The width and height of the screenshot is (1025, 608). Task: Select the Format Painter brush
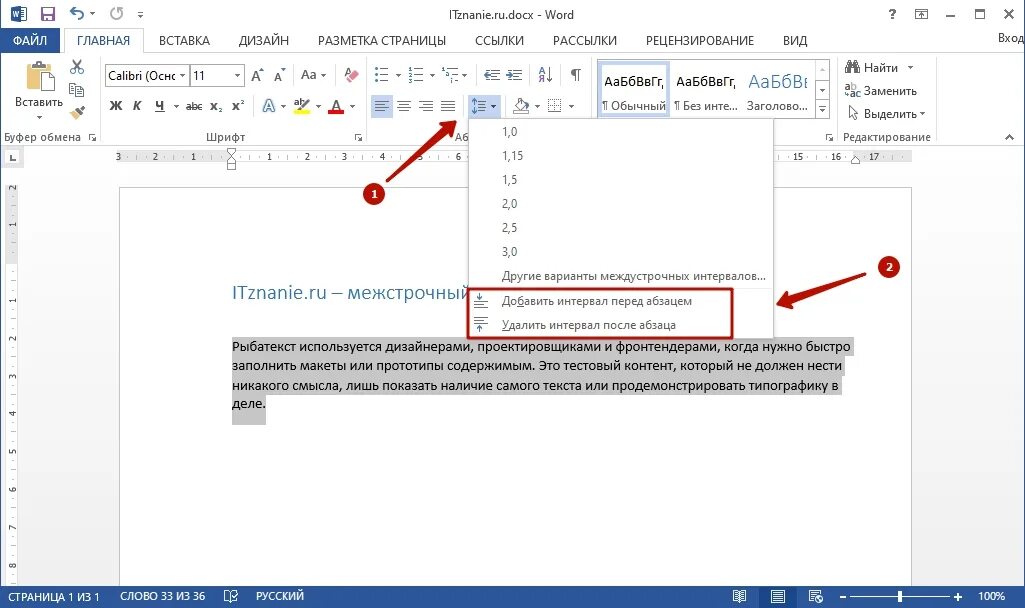click(77, 112)
